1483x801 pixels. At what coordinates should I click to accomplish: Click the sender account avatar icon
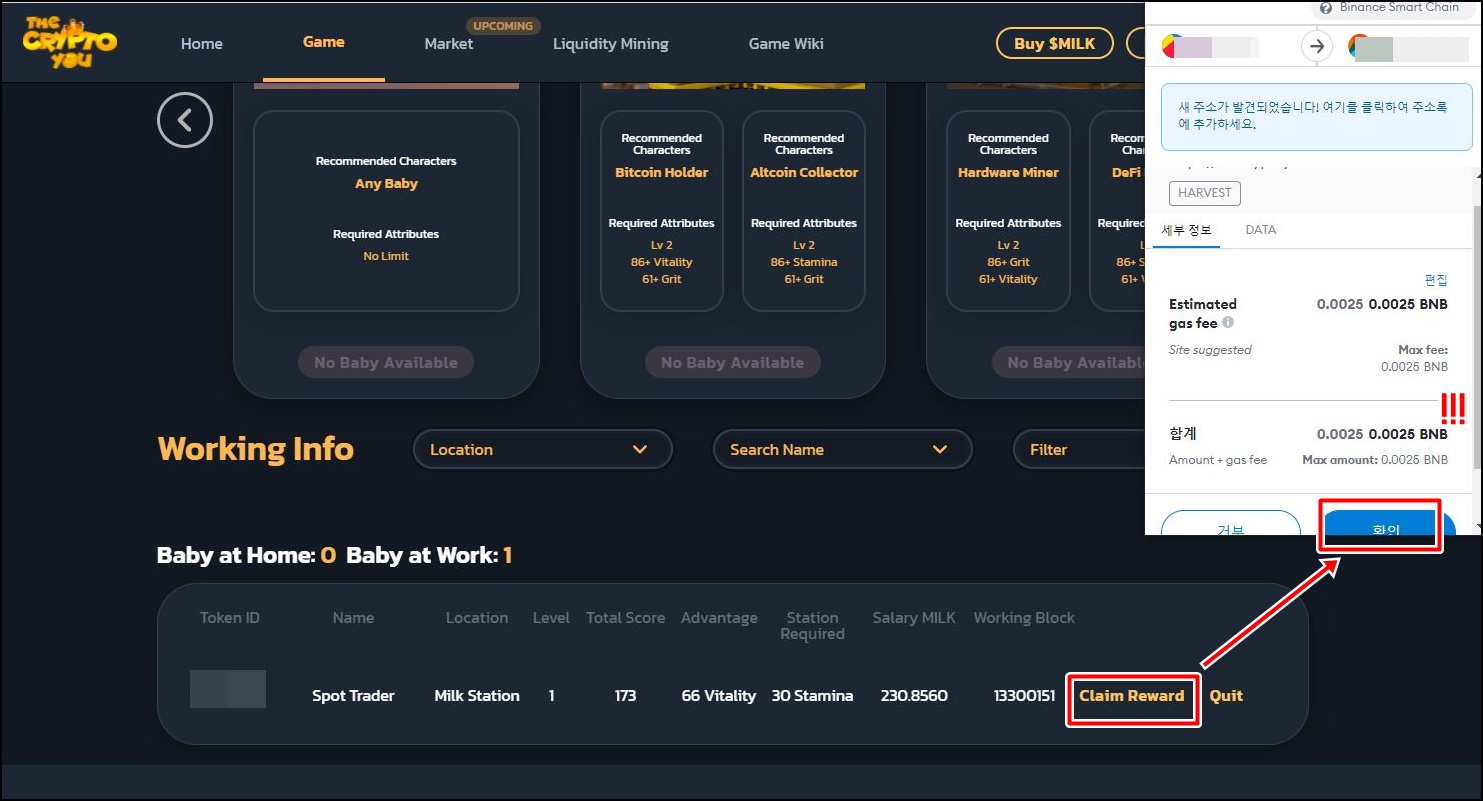[1173, 46]
